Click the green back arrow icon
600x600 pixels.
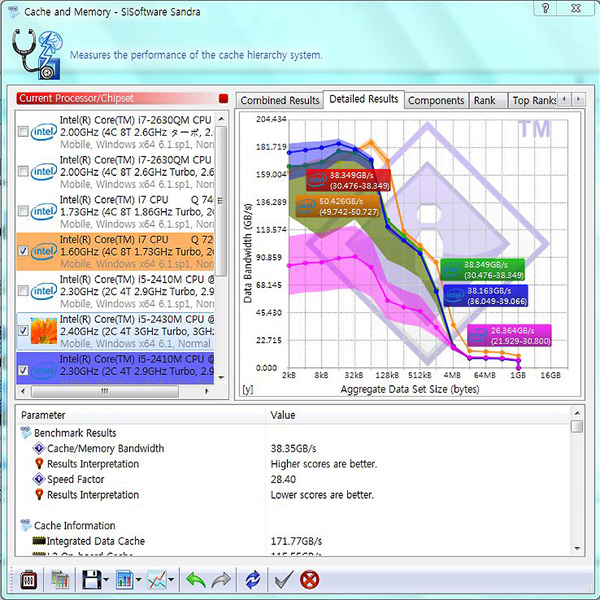[x=196, y=580]
